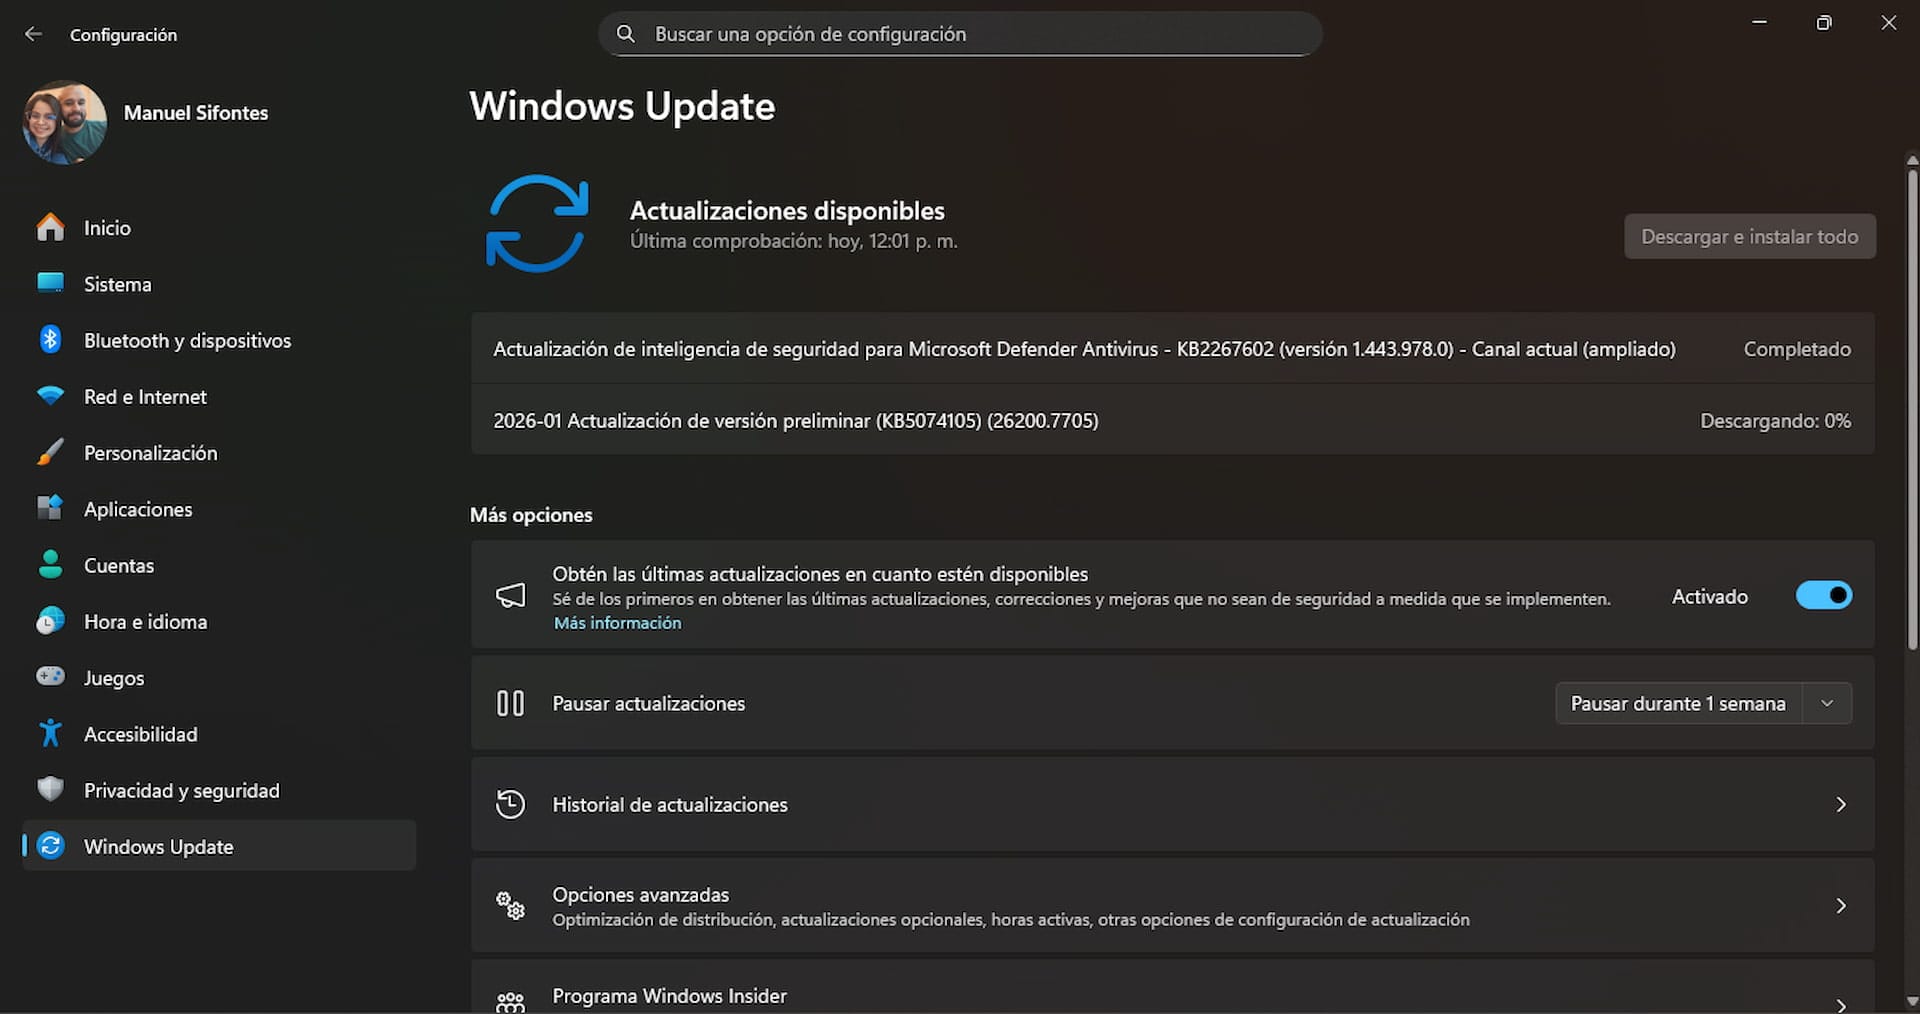Screen dimensions: 1920x1014
Task: Open the Más información link
Action: pos(617,622)
